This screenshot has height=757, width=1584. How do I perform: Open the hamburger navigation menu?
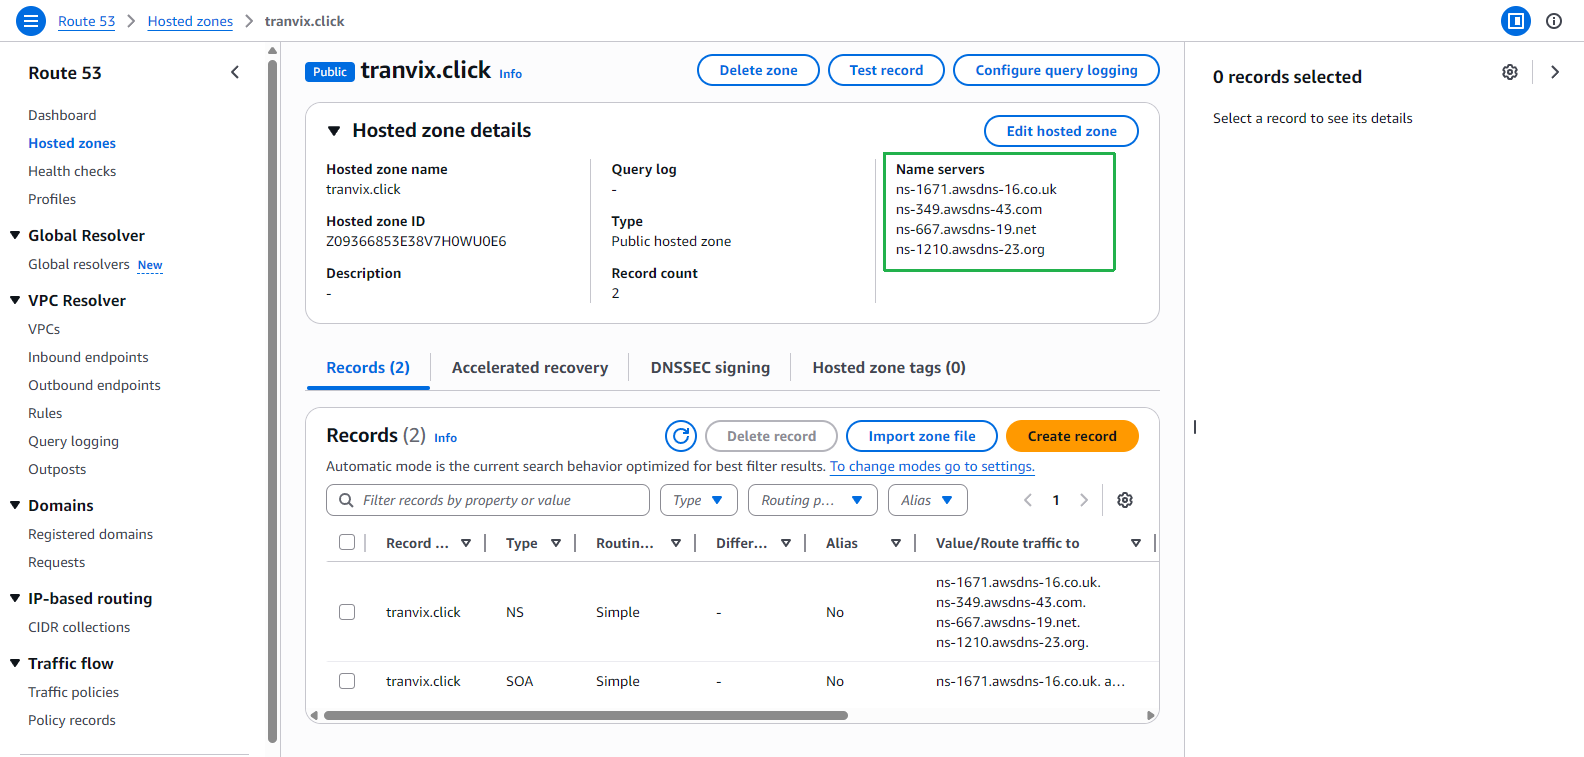31,21
